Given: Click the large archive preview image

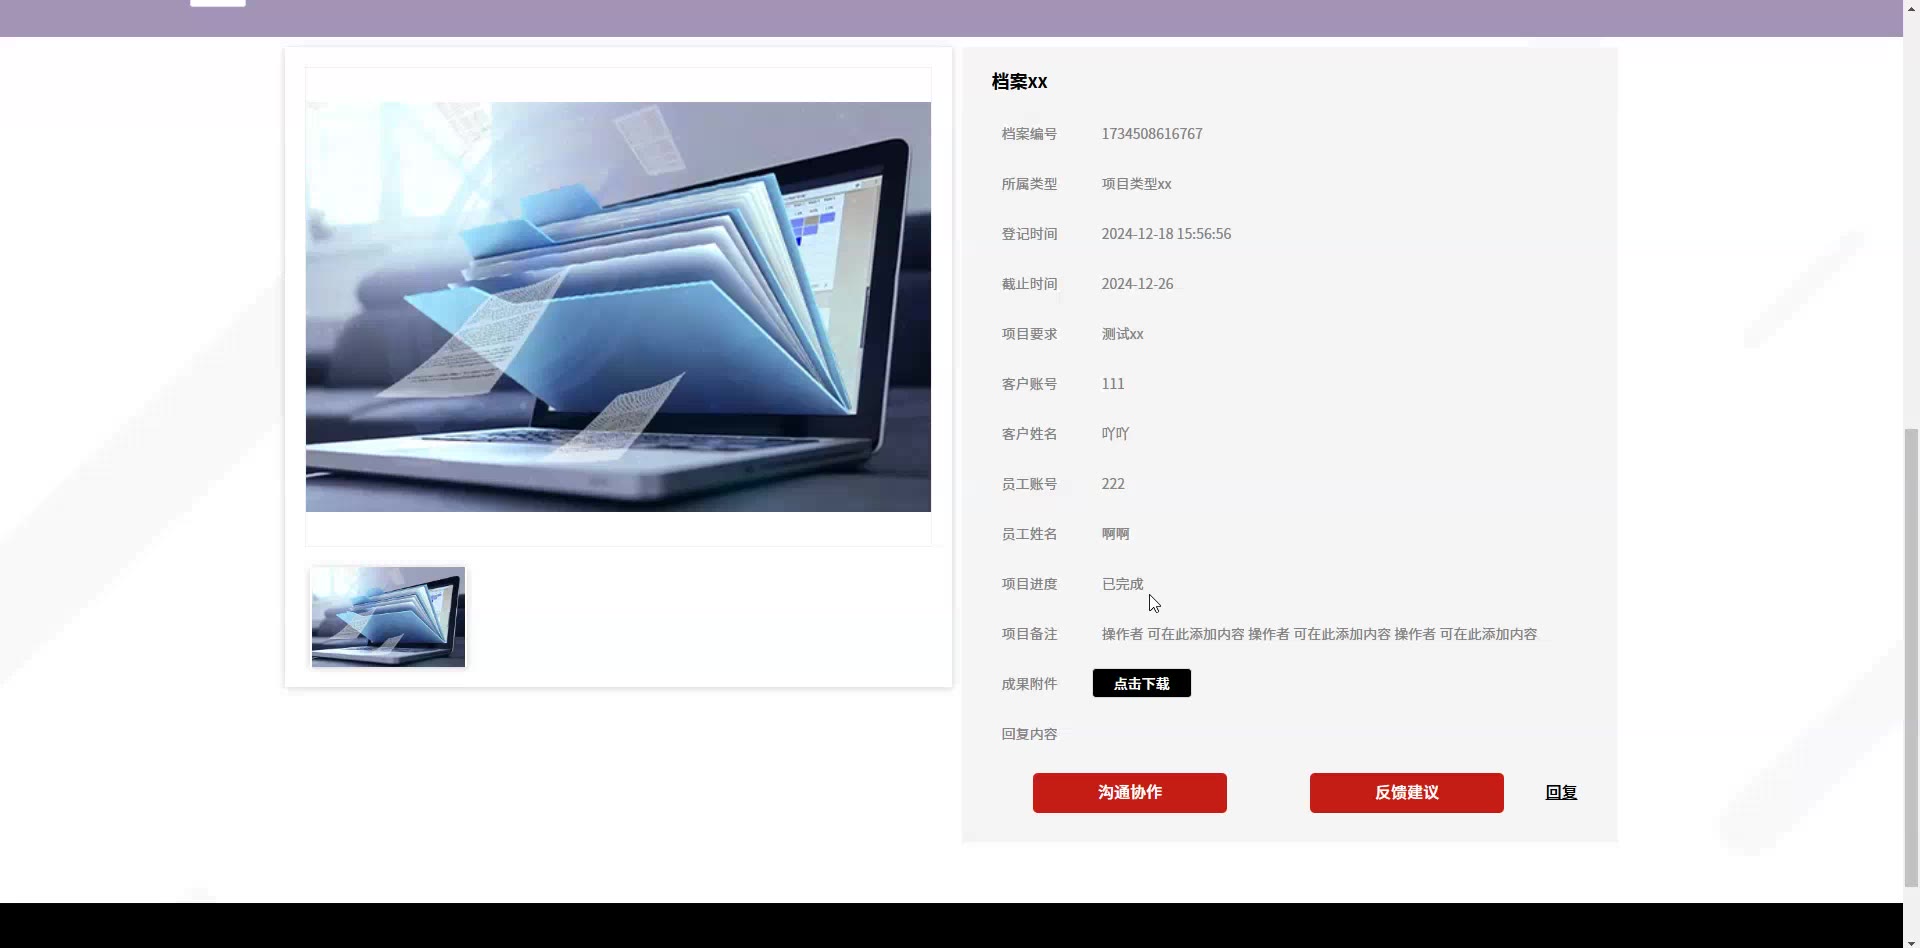Looking at the screenshot, I should pos(618,307).
